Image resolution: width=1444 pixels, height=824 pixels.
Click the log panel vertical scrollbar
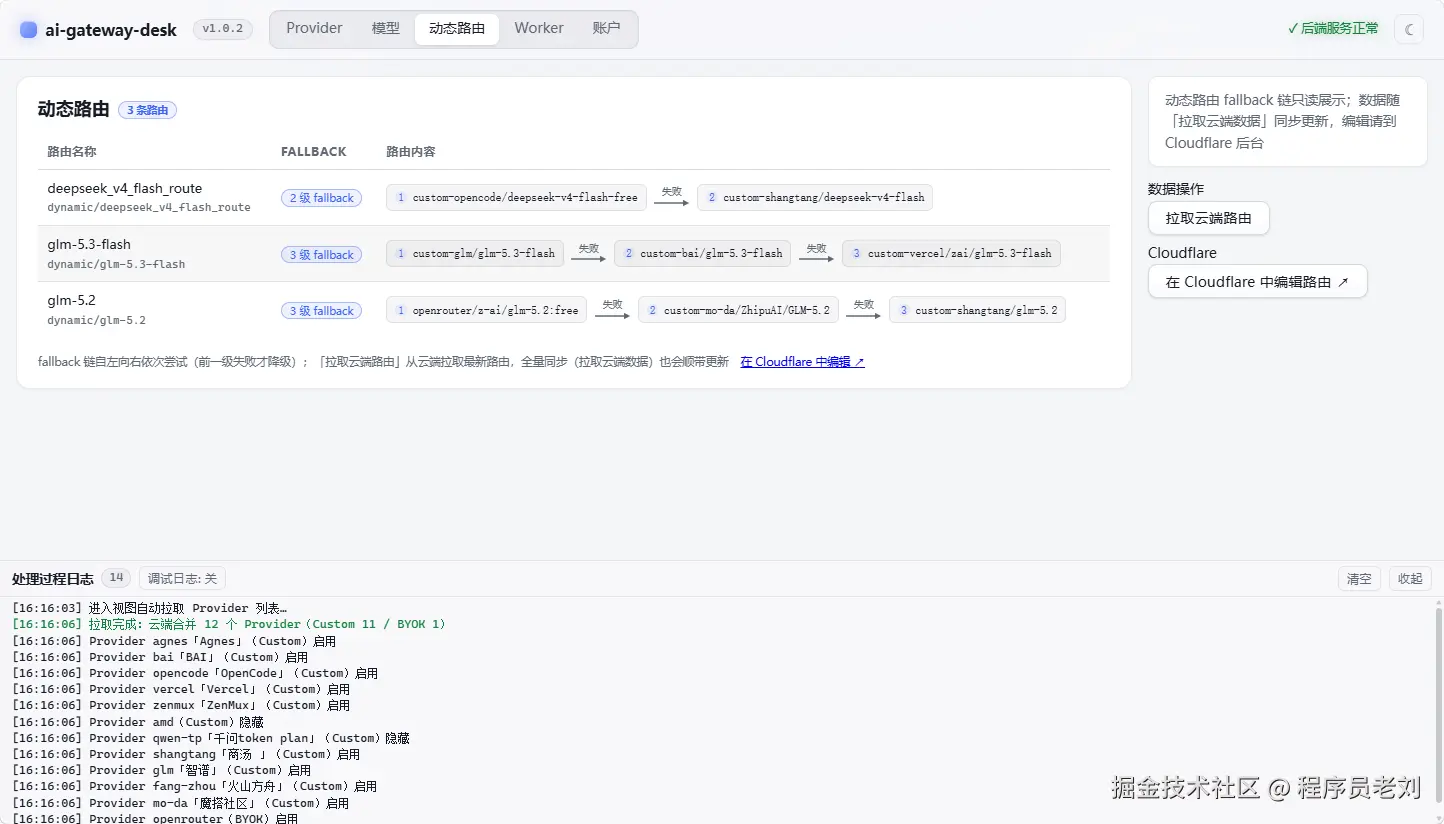[x=1438, y=710]
